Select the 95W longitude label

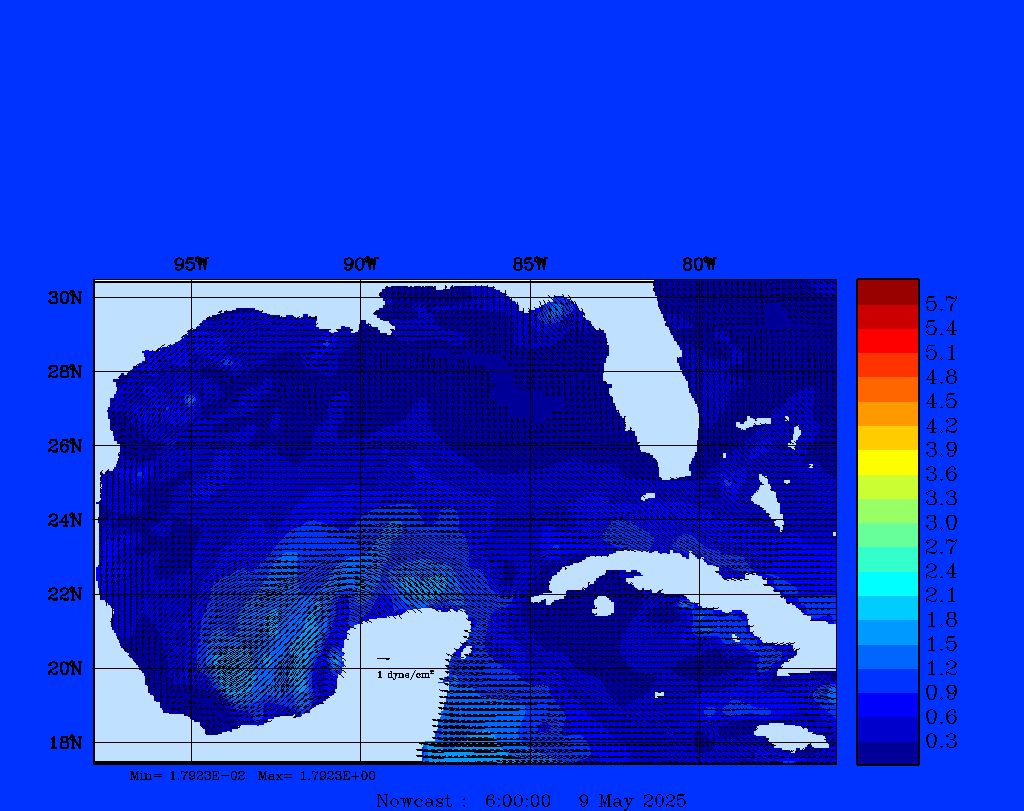point(190,264)
